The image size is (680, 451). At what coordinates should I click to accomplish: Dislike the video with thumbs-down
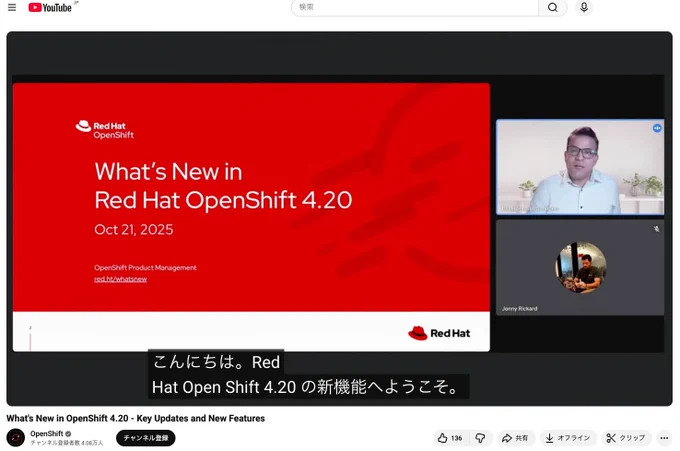click(480, 438)
